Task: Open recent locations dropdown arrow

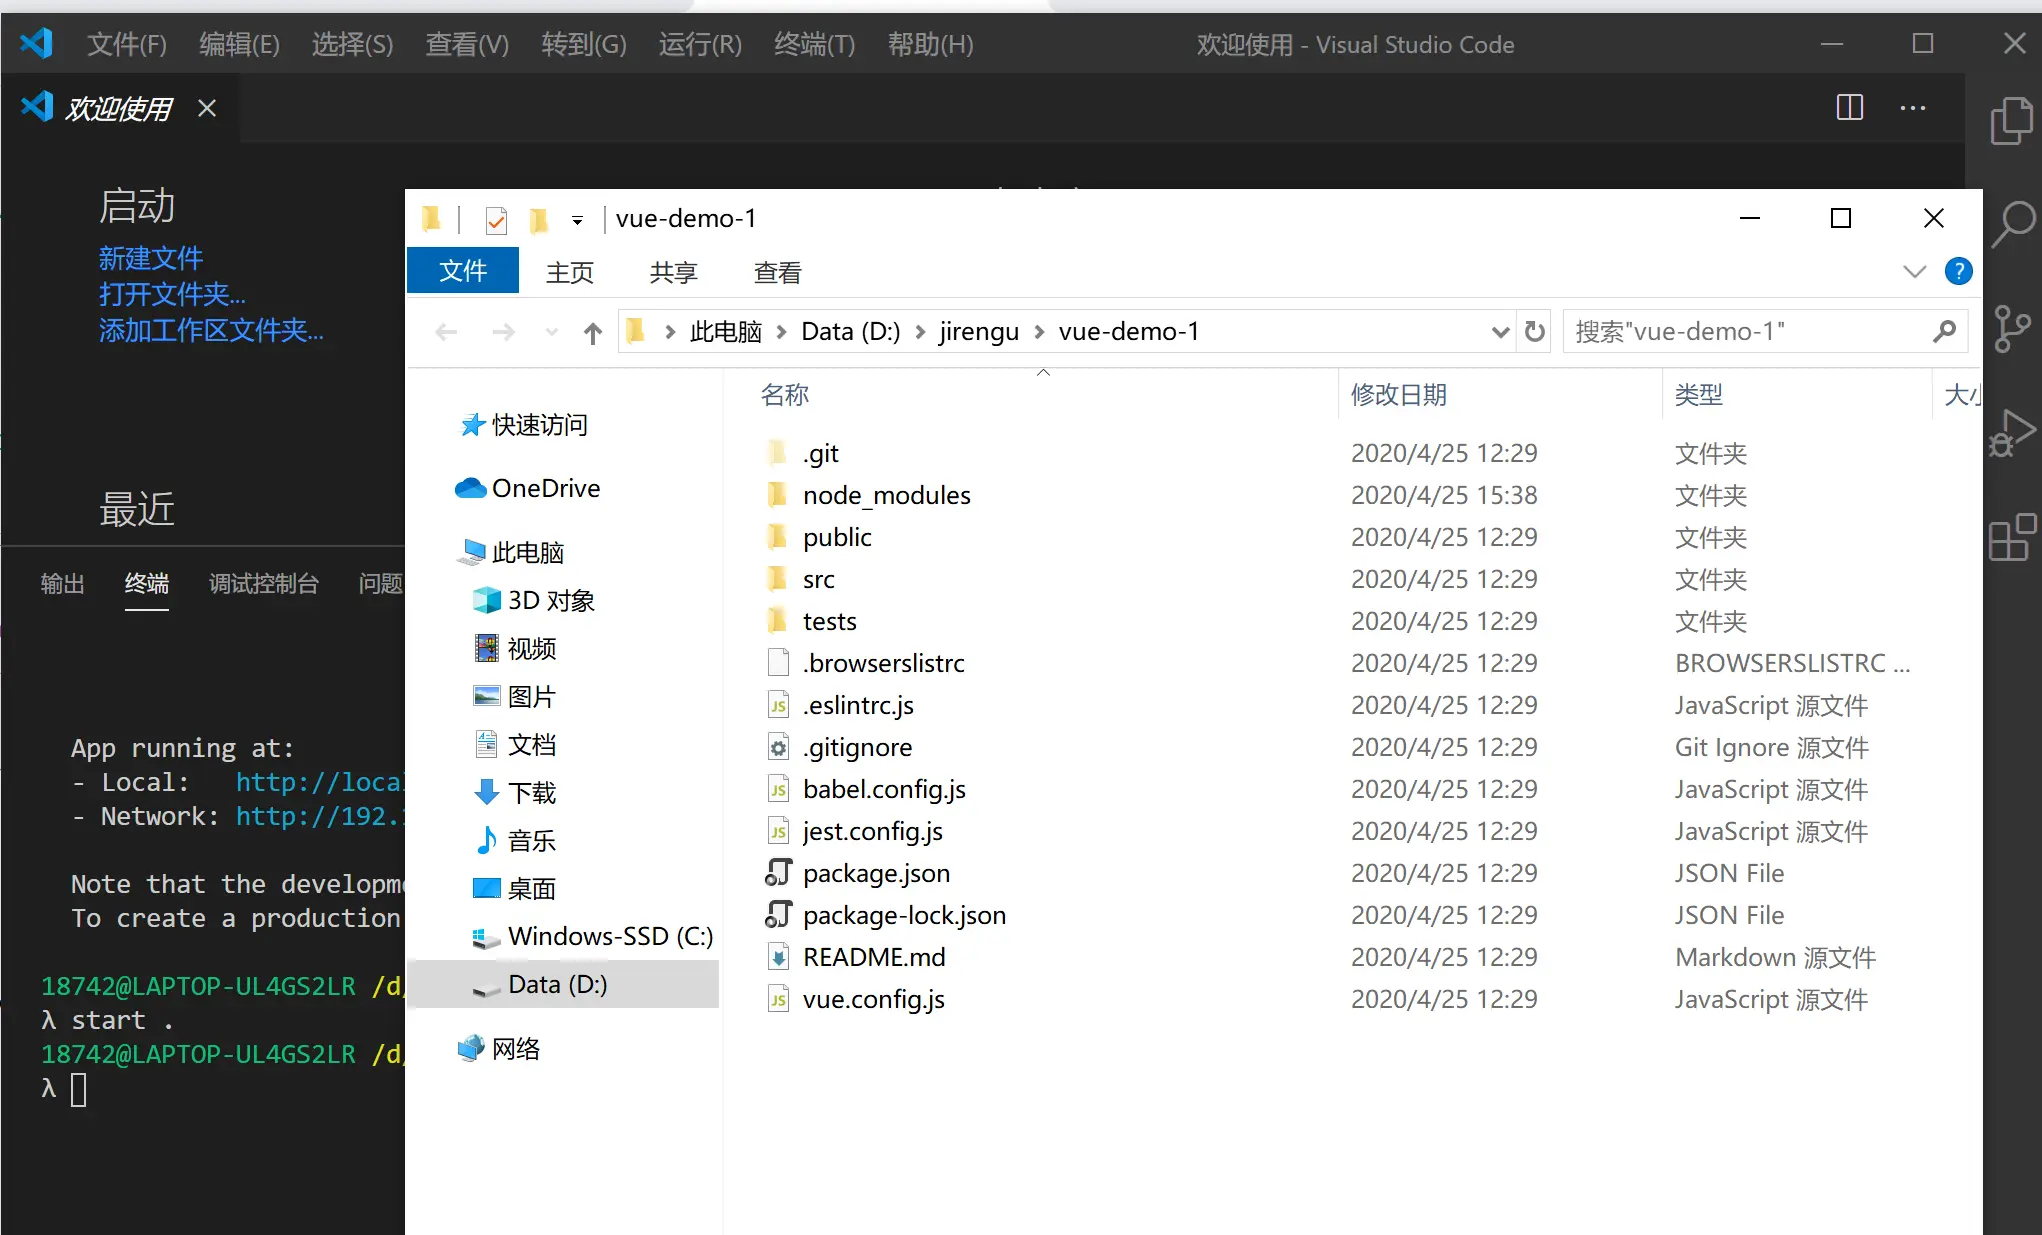Action: [x=551, y=332]
